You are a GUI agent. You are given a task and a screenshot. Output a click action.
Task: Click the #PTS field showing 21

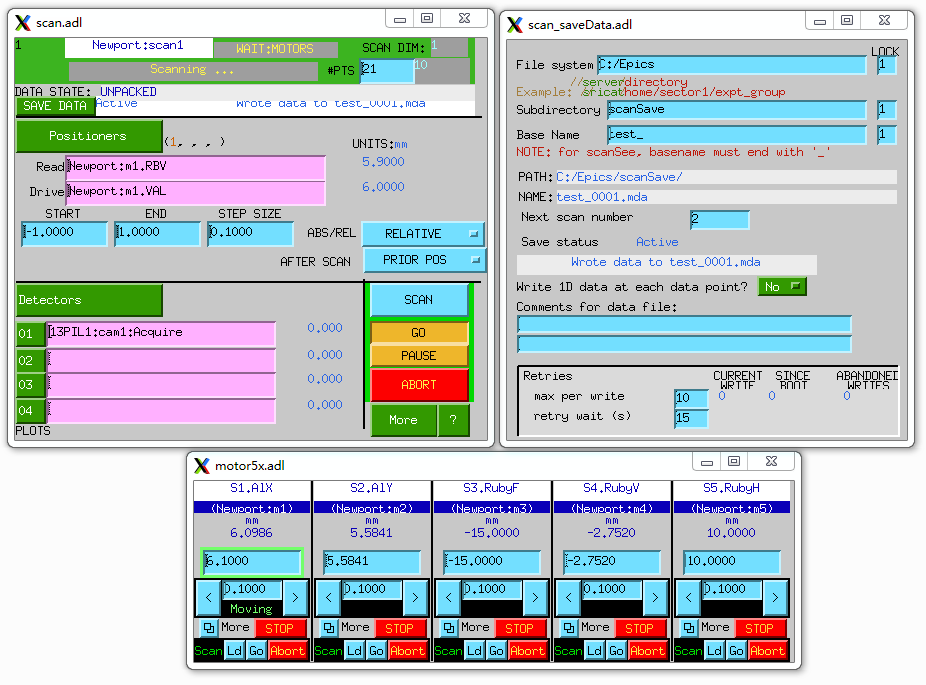pos(387,70)
